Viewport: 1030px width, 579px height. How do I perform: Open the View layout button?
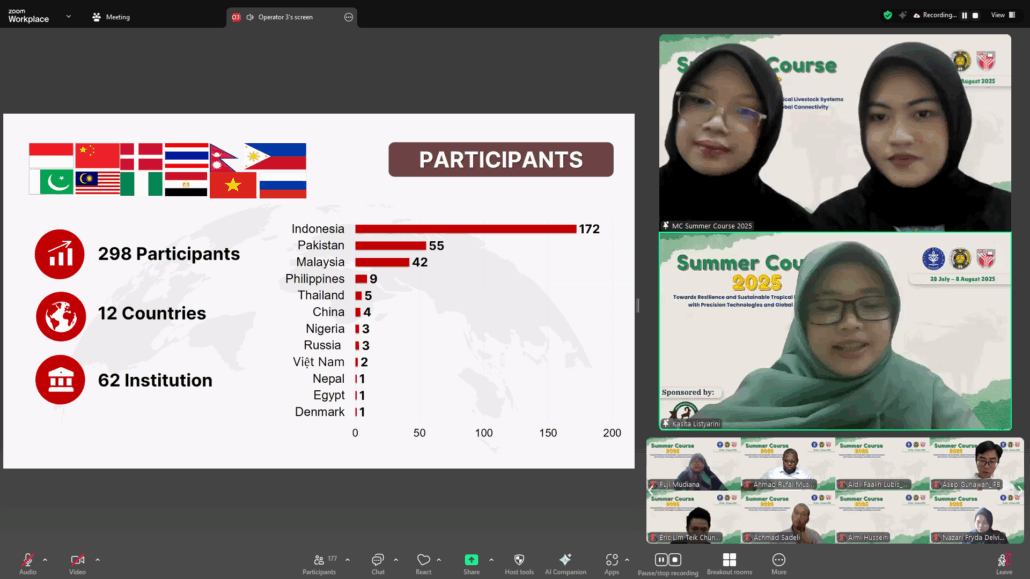click(x=1001, y=15)
